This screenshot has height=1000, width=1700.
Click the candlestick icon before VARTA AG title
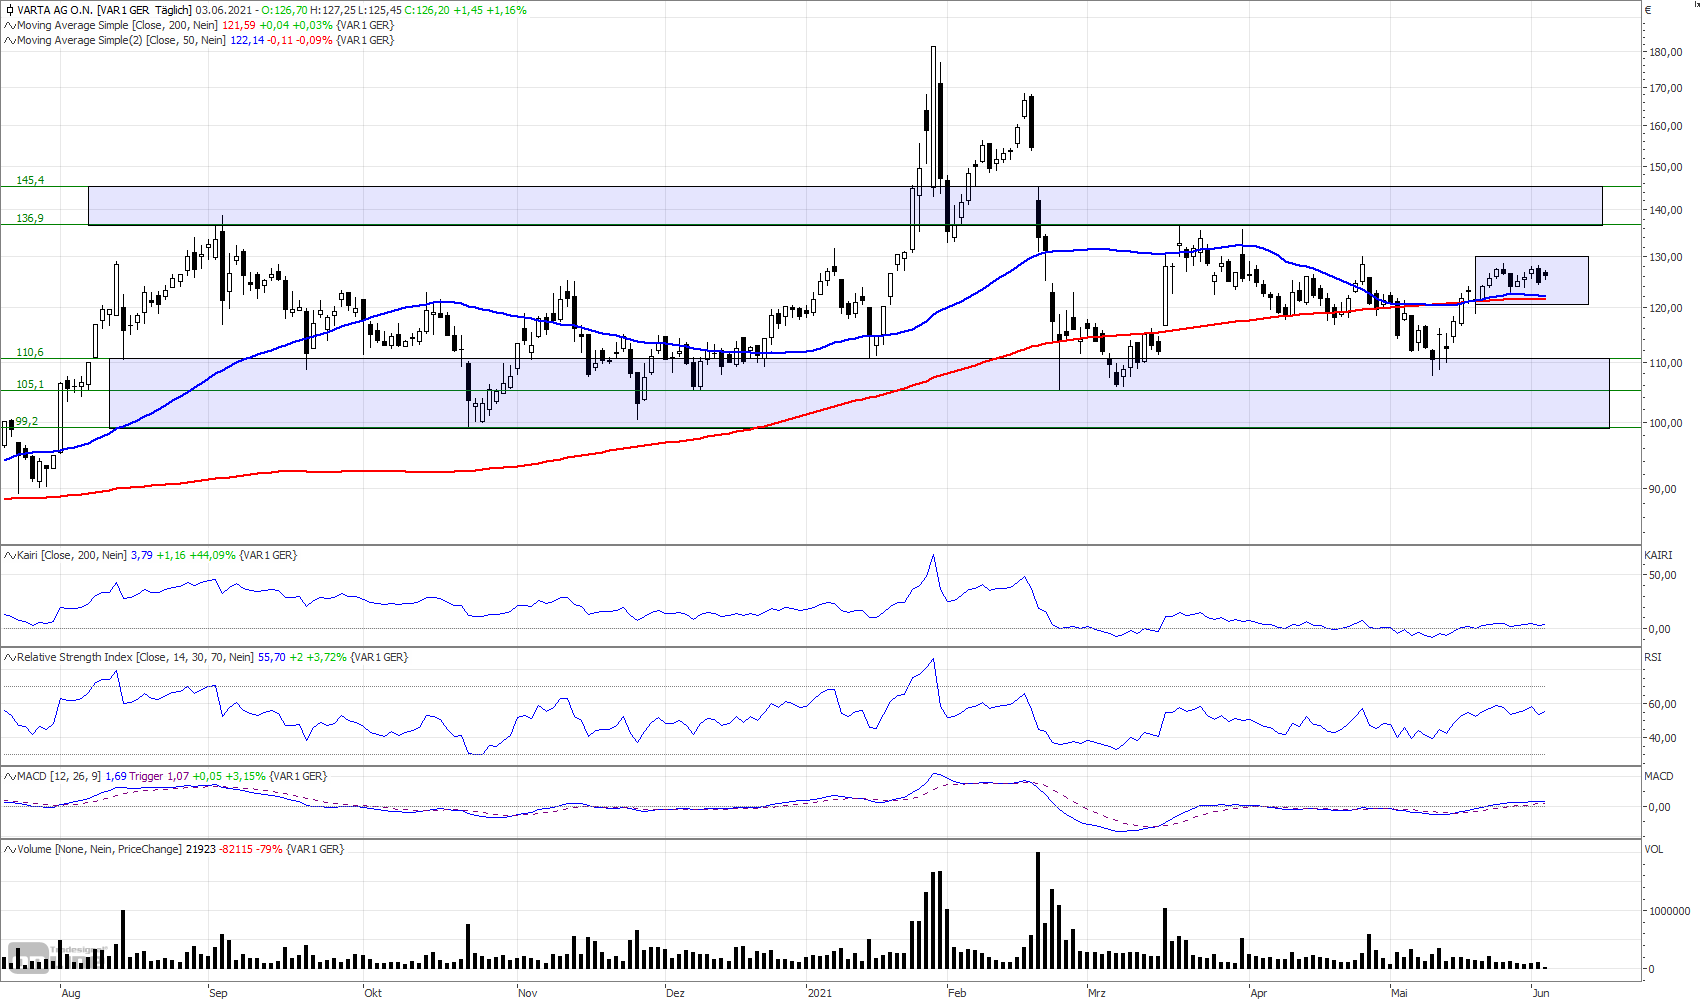(10, 10)
